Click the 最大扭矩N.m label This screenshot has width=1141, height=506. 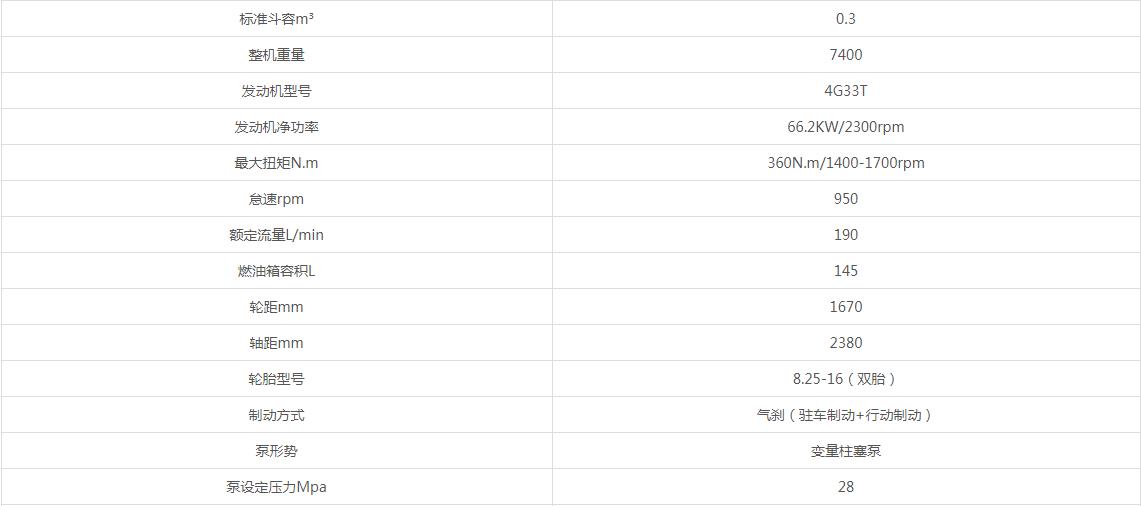[277, 163]
